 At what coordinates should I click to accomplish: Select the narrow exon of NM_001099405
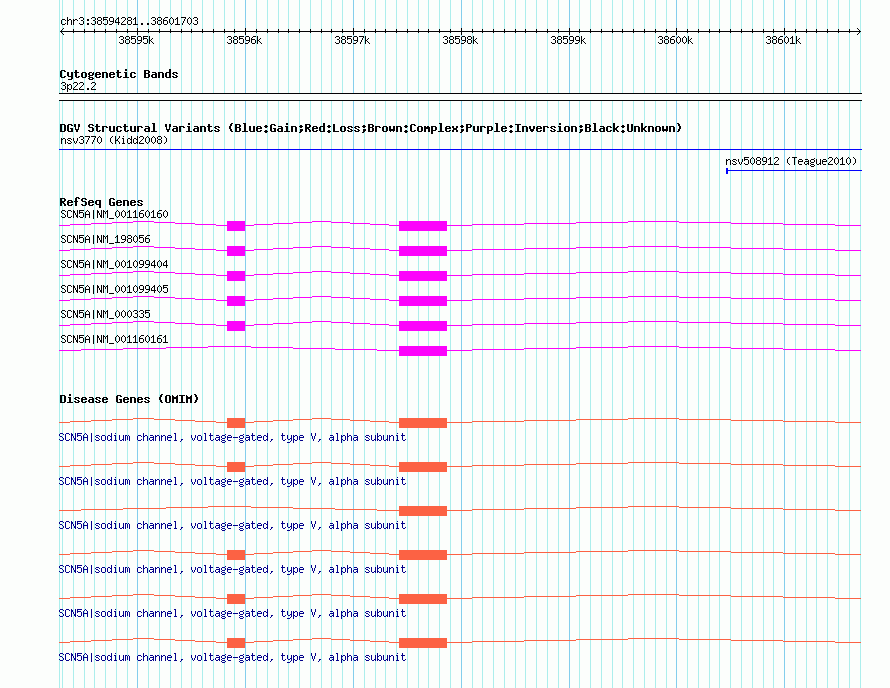[236, 301]
